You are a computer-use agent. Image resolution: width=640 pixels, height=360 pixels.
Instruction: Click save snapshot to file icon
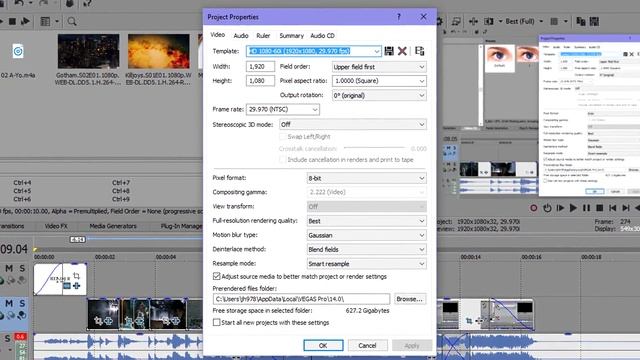pos(594,21)
